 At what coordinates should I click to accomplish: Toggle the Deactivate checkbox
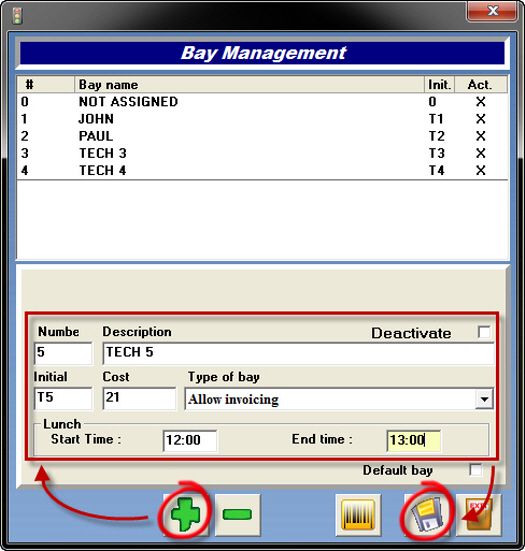coord(484,332)
